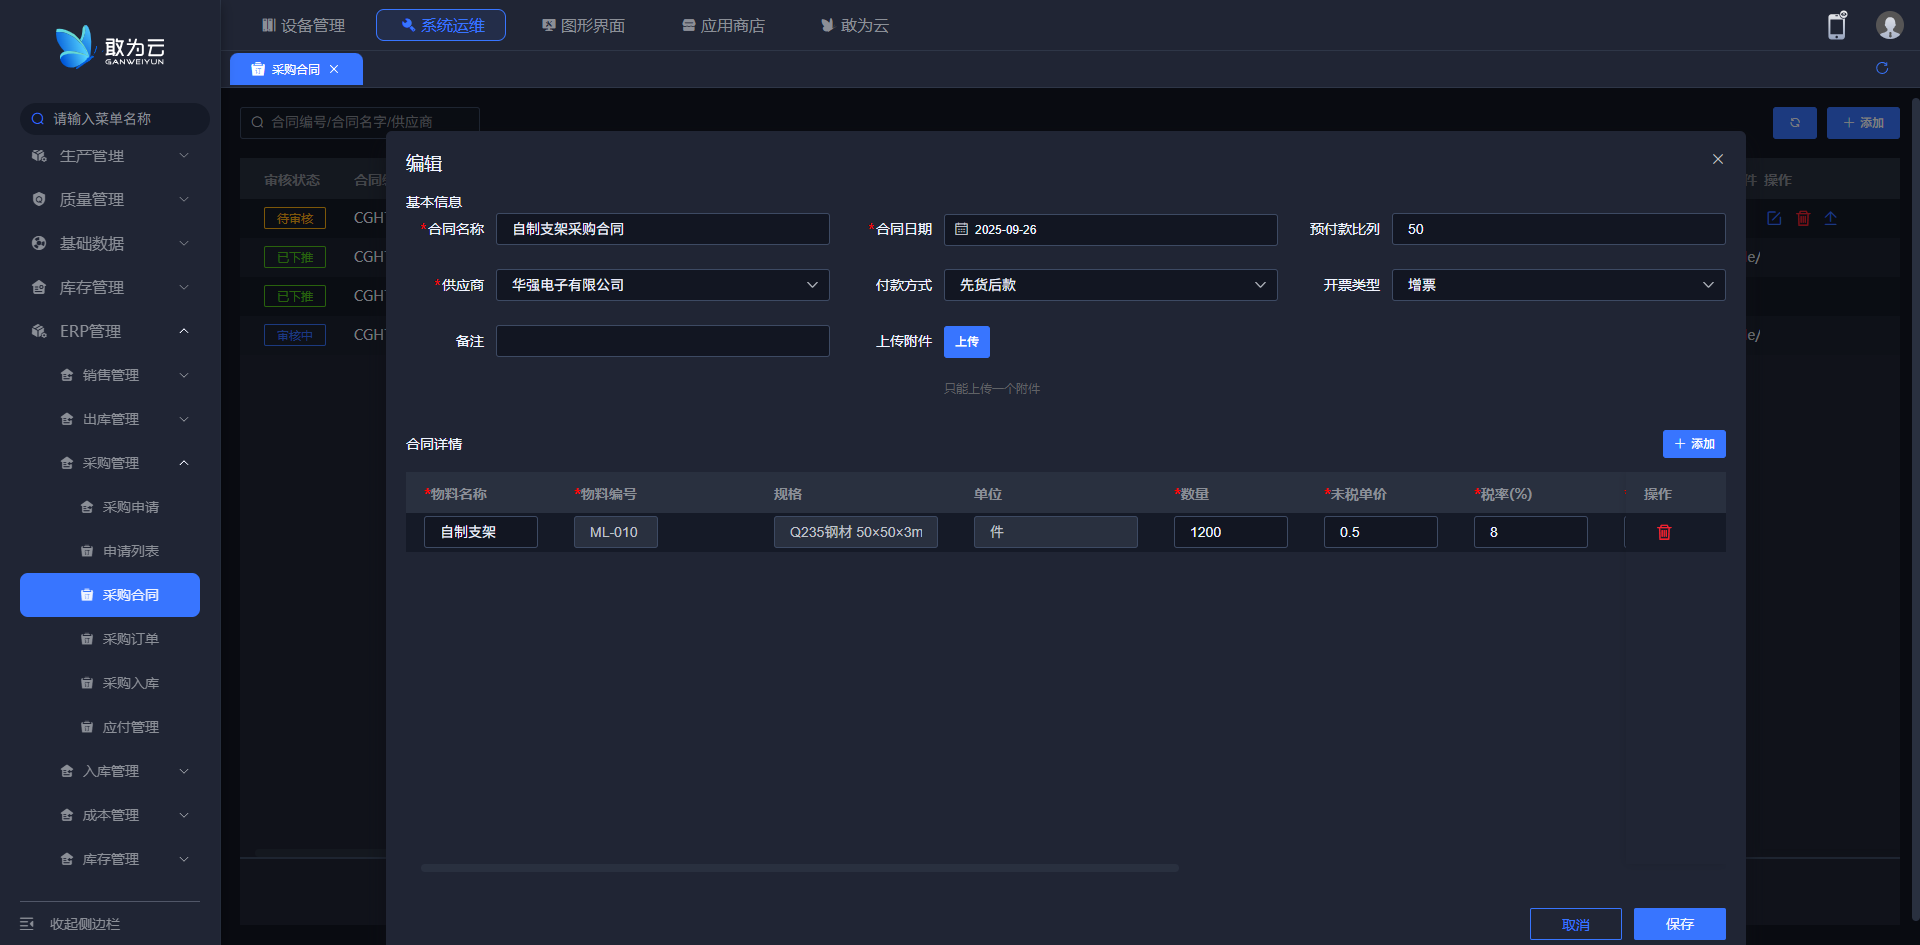Viewport: 1920px width, 945px height.
Task: Close the 采购合同 tab
Action: coord(334,69)
